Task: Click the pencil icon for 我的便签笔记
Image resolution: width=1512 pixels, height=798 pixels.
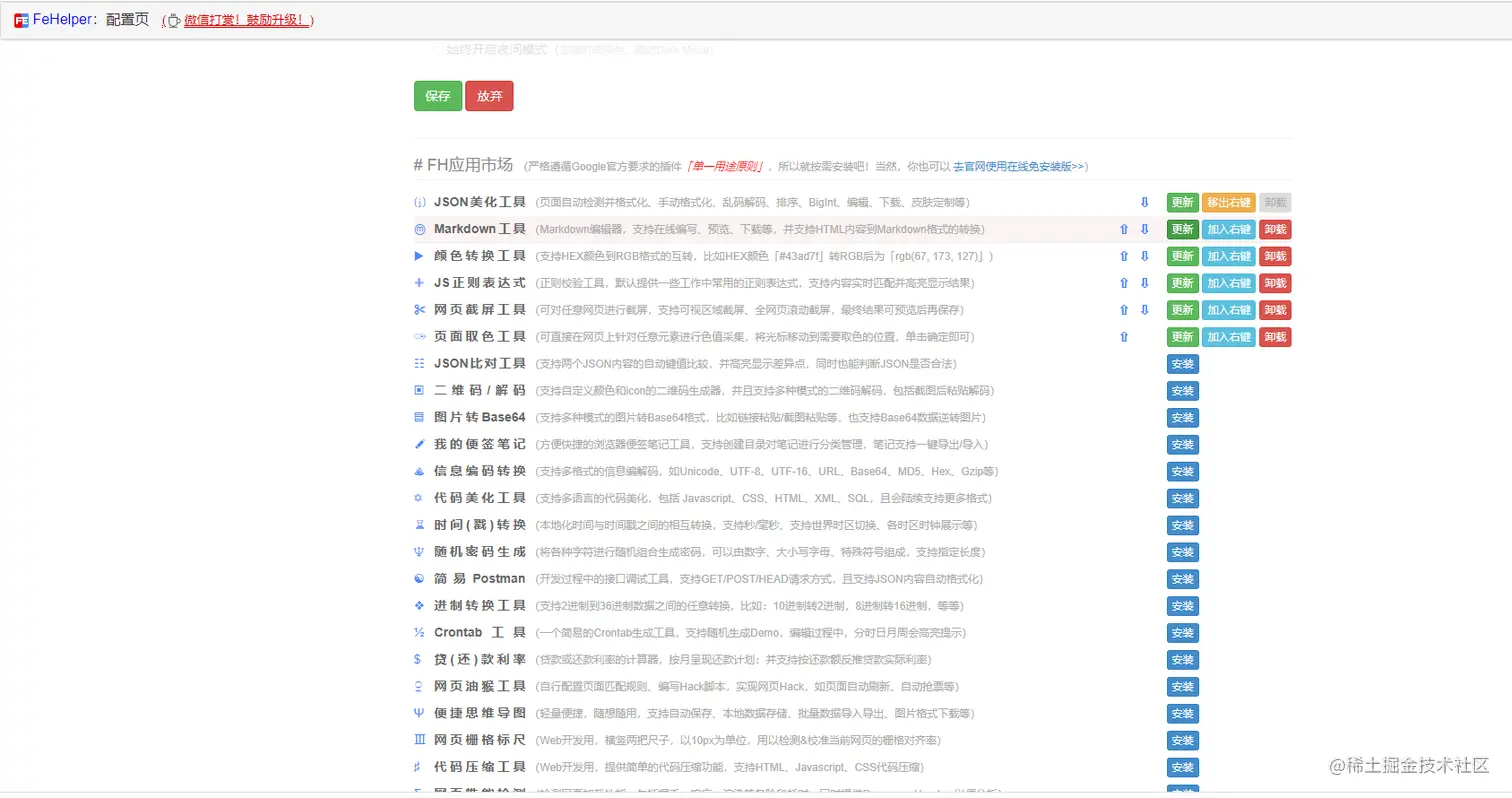Action: click(x=420, y=444)
